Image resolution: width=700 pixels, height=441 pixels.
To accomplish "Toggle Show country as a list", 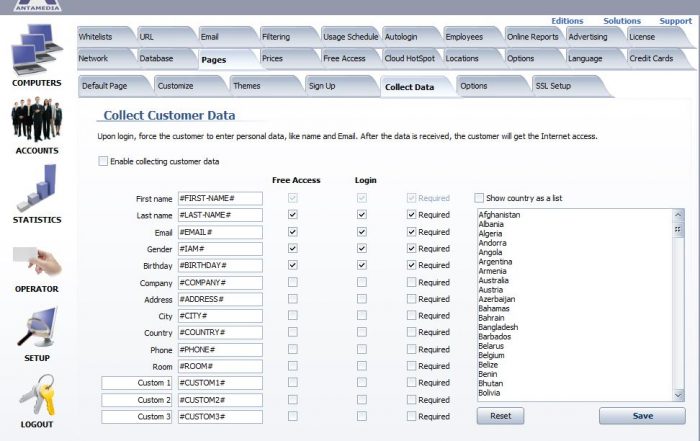I will point(479,198).
